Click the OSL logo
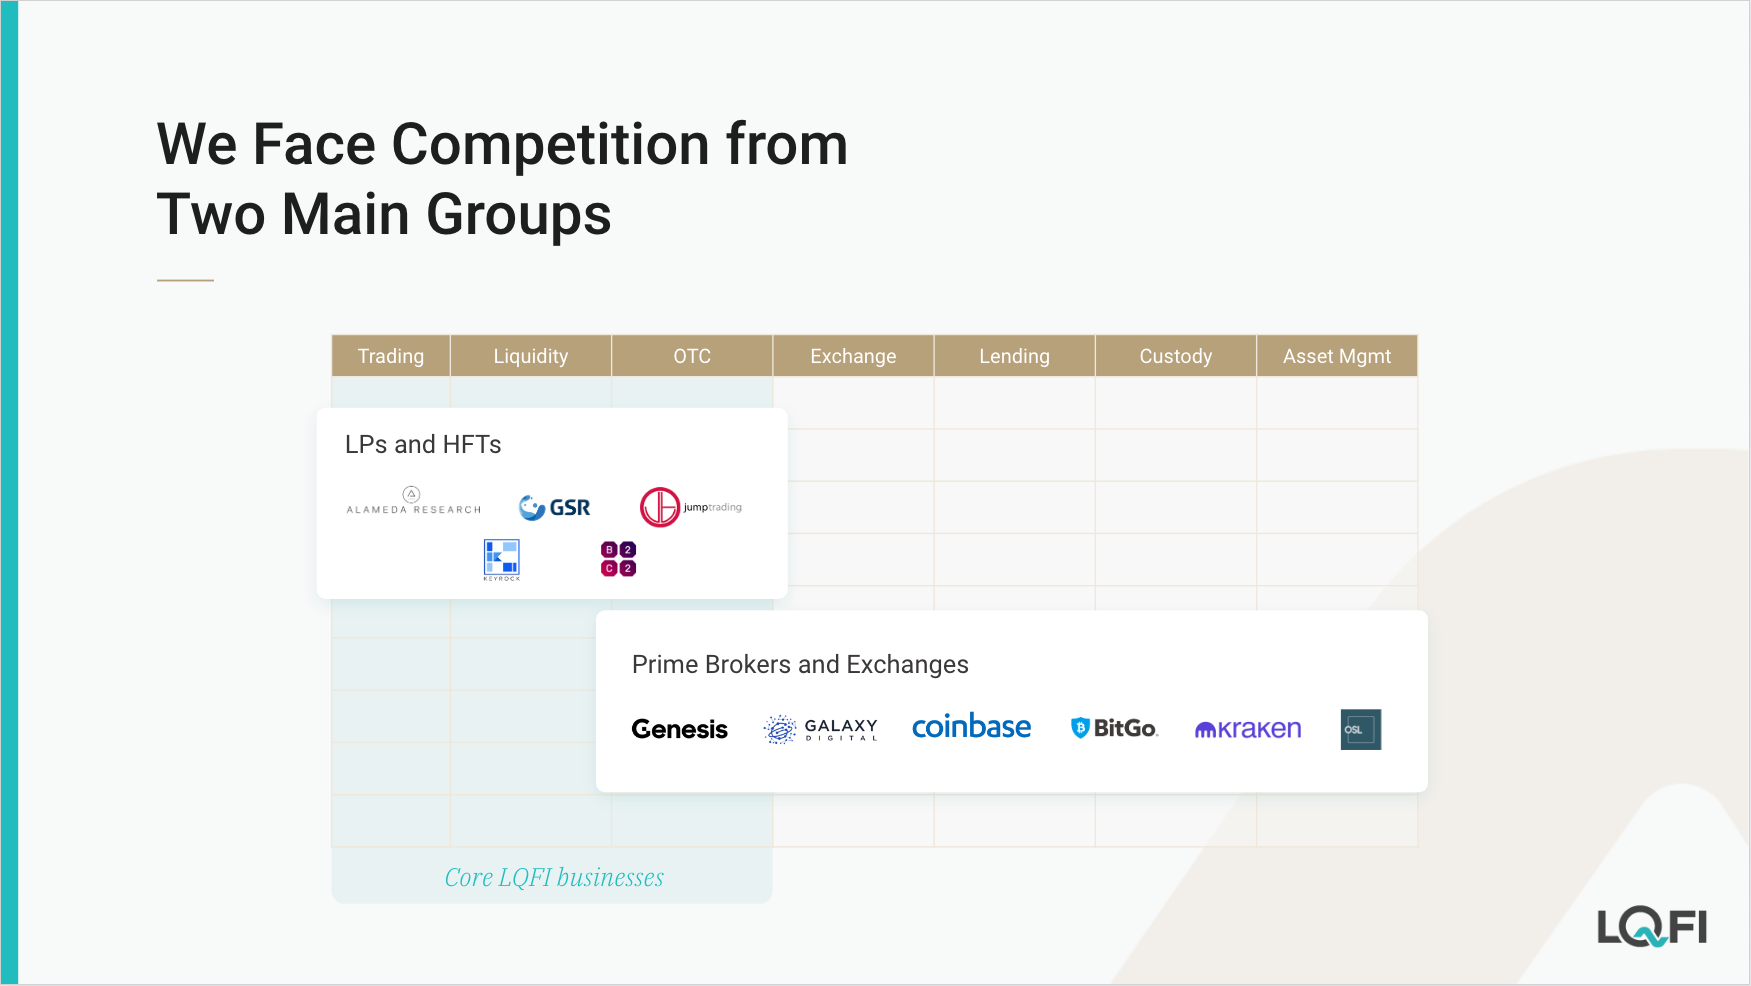The height and width of the screenshot is (986, 1751). point(1360,729)
